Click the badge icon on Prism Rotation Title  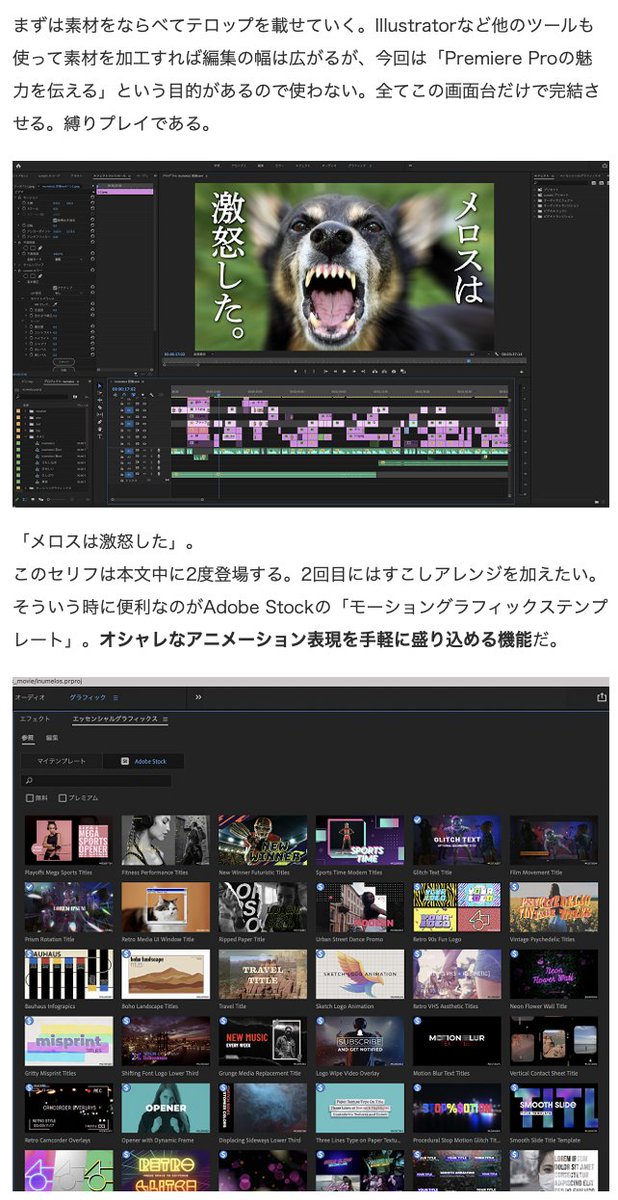[x=30, y=888]
